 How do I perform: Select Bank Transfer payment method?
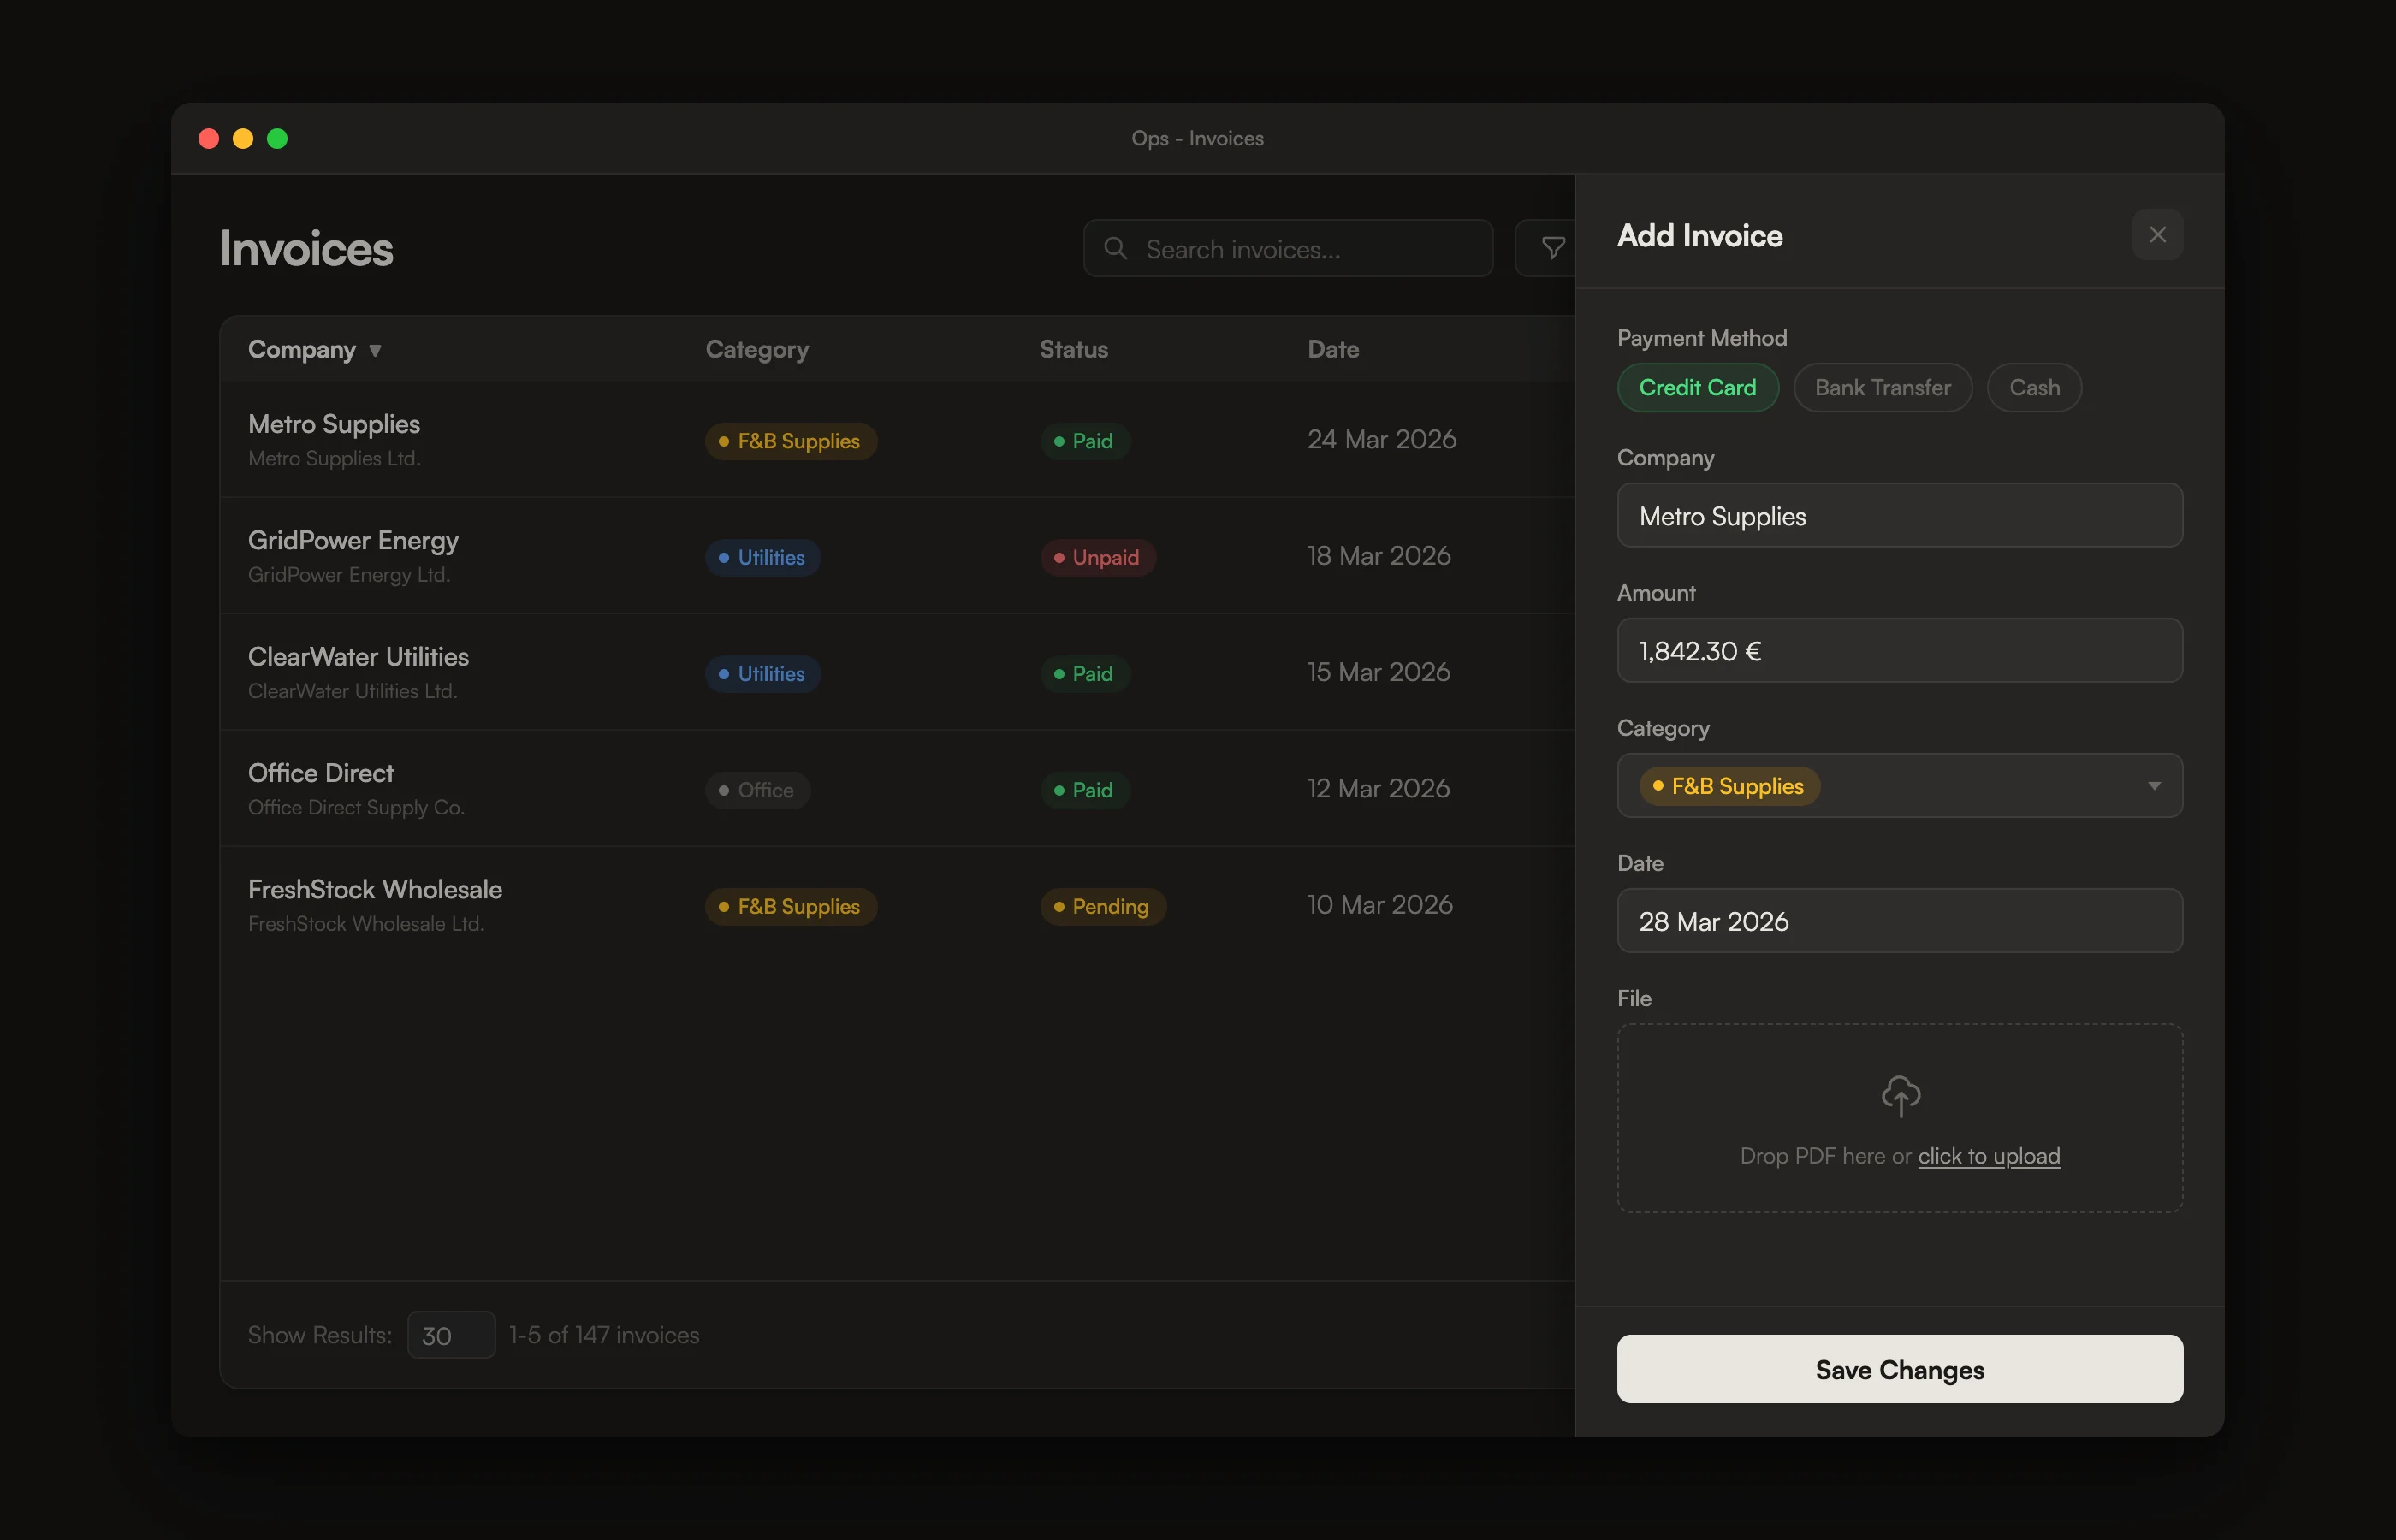pos(1882,388)
